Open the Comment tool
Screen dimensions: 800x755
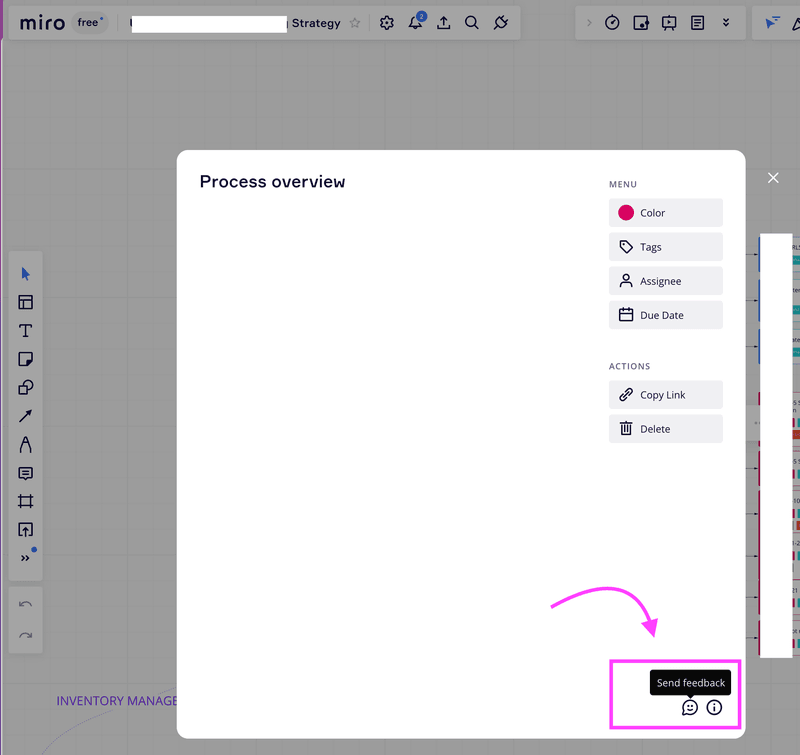(x=26, y=473)
